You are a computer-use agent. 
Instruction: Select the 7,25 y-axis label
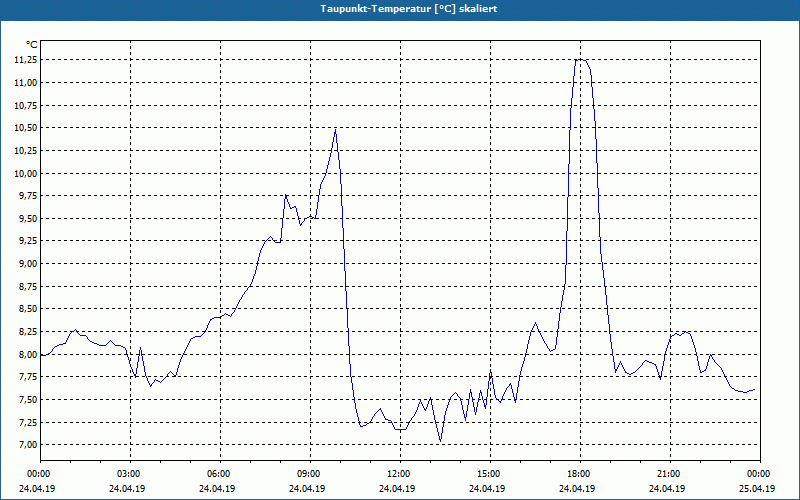28,422
